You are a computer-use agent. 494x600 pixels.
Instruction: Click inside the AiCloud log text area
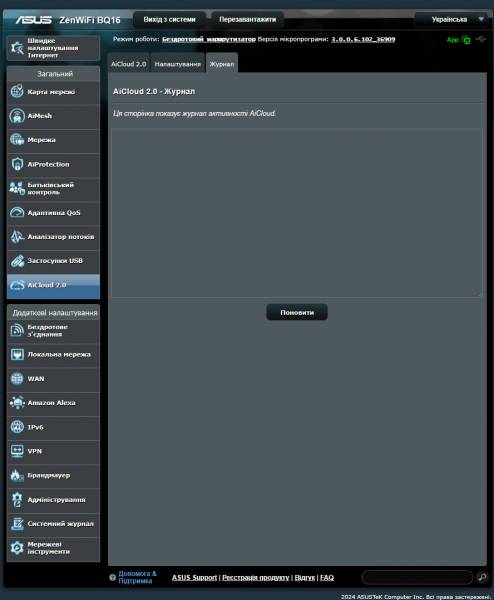coord(297,213)
